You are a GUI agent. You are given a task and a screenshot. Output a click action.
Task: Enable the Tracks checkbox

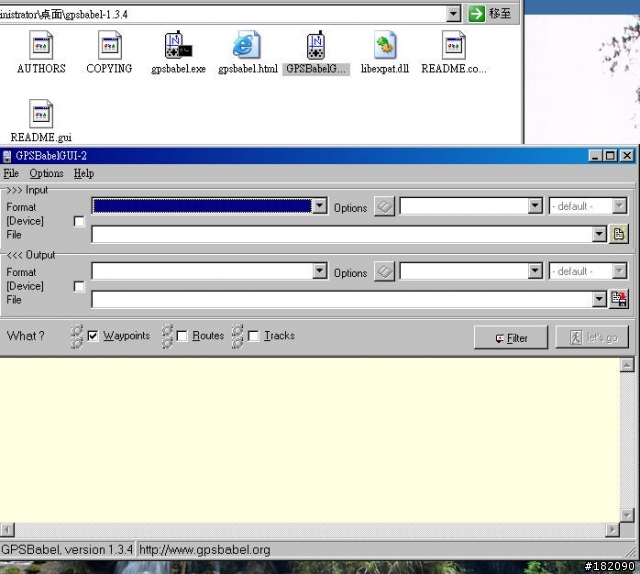(253, 336)
